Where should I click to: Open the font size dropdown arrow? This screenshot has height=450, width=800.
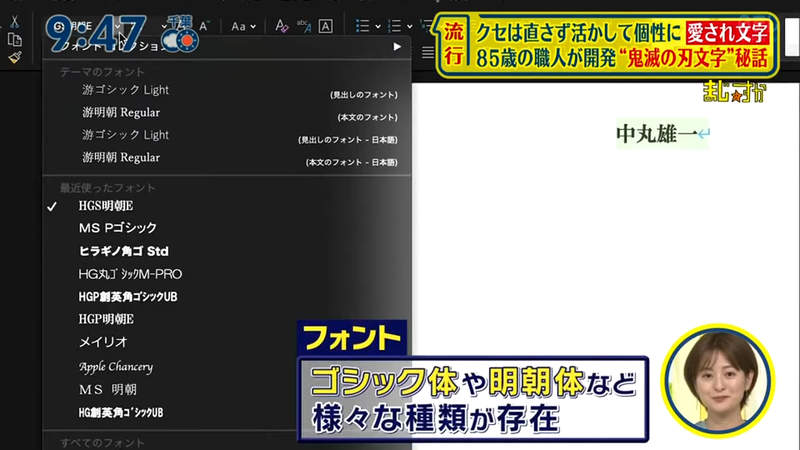tap(164, 26)
